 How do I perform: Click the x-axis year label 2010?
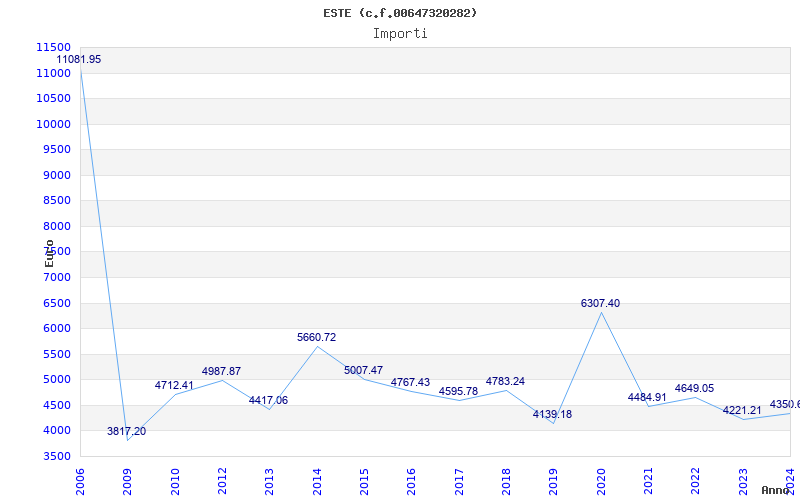pos(175,482)
